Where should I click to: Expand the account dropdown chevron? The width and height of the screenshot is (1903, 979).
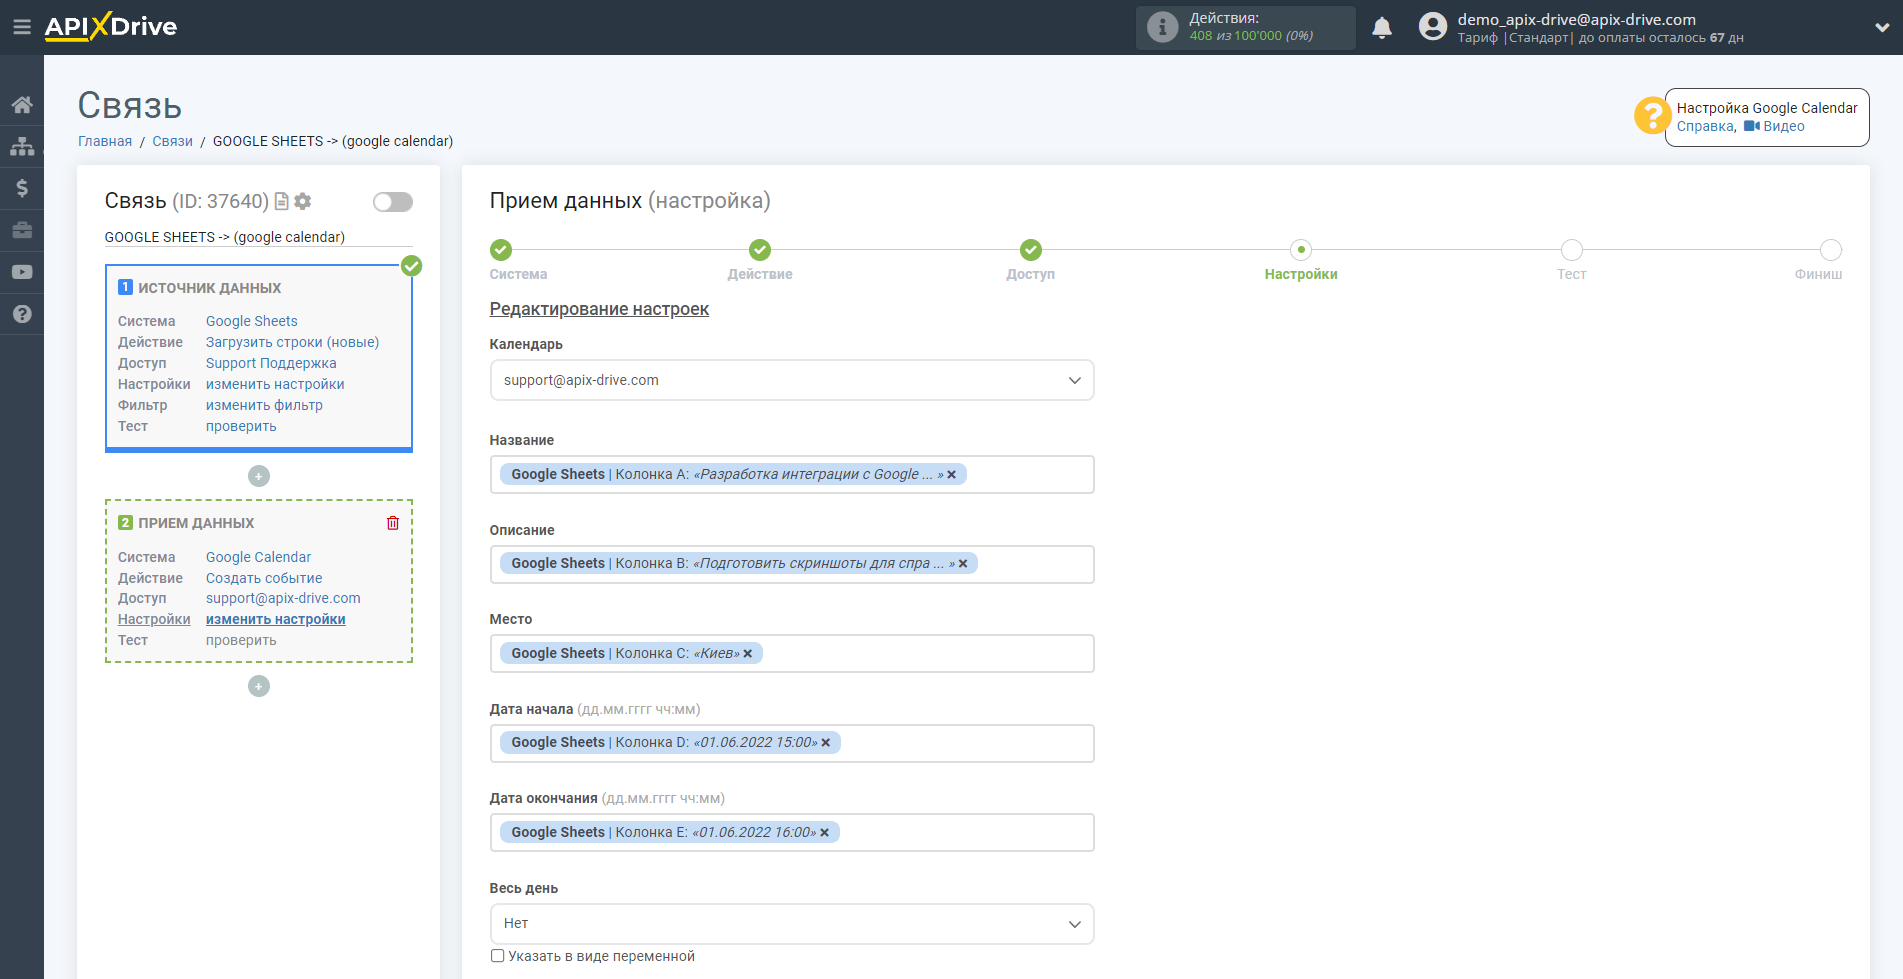[x=1882, y=28]
